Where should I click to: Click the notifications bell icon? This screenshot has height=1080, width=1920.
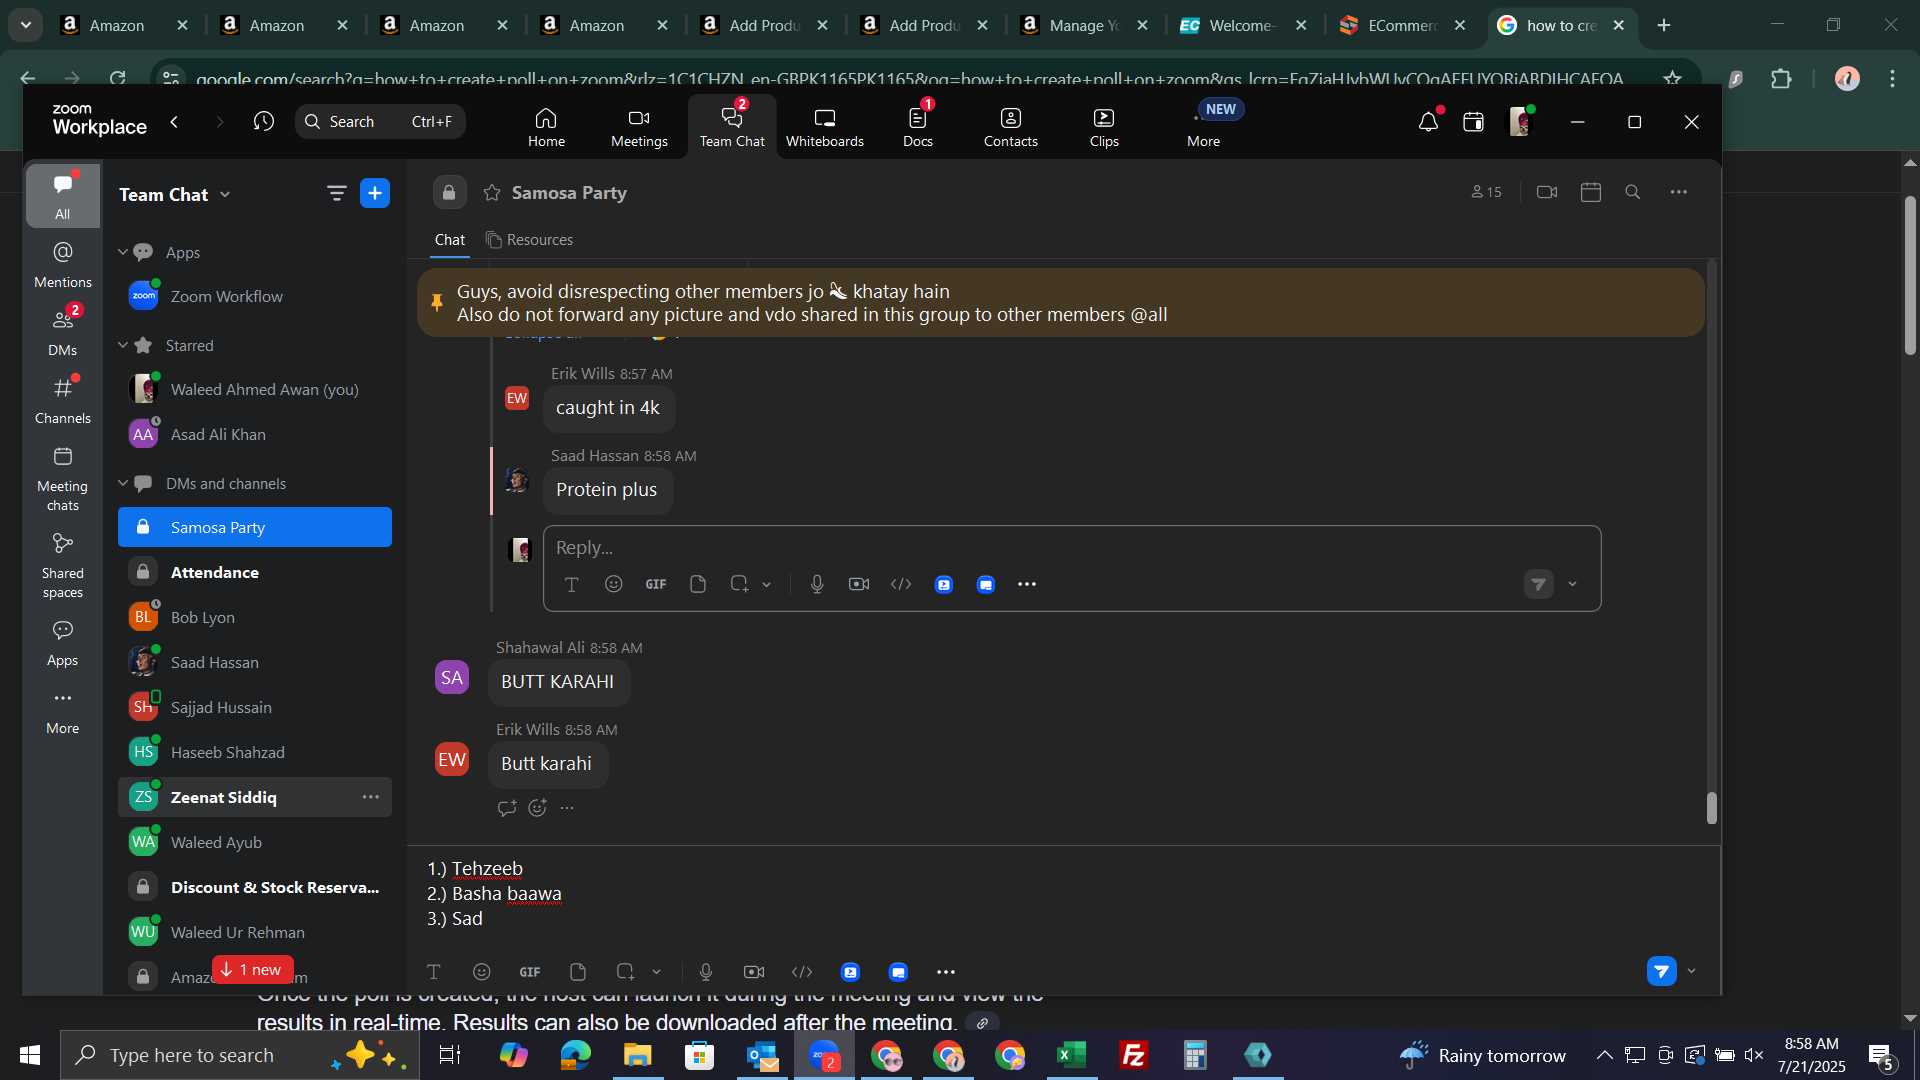click(1428, 122)
